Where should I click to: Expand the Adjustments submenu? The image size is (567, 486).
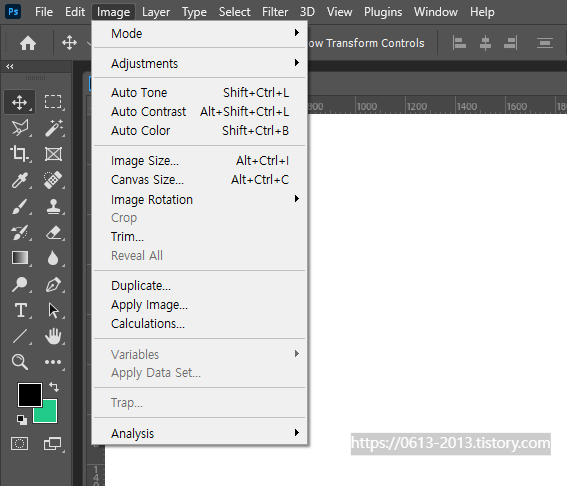[x=200, y=63]
